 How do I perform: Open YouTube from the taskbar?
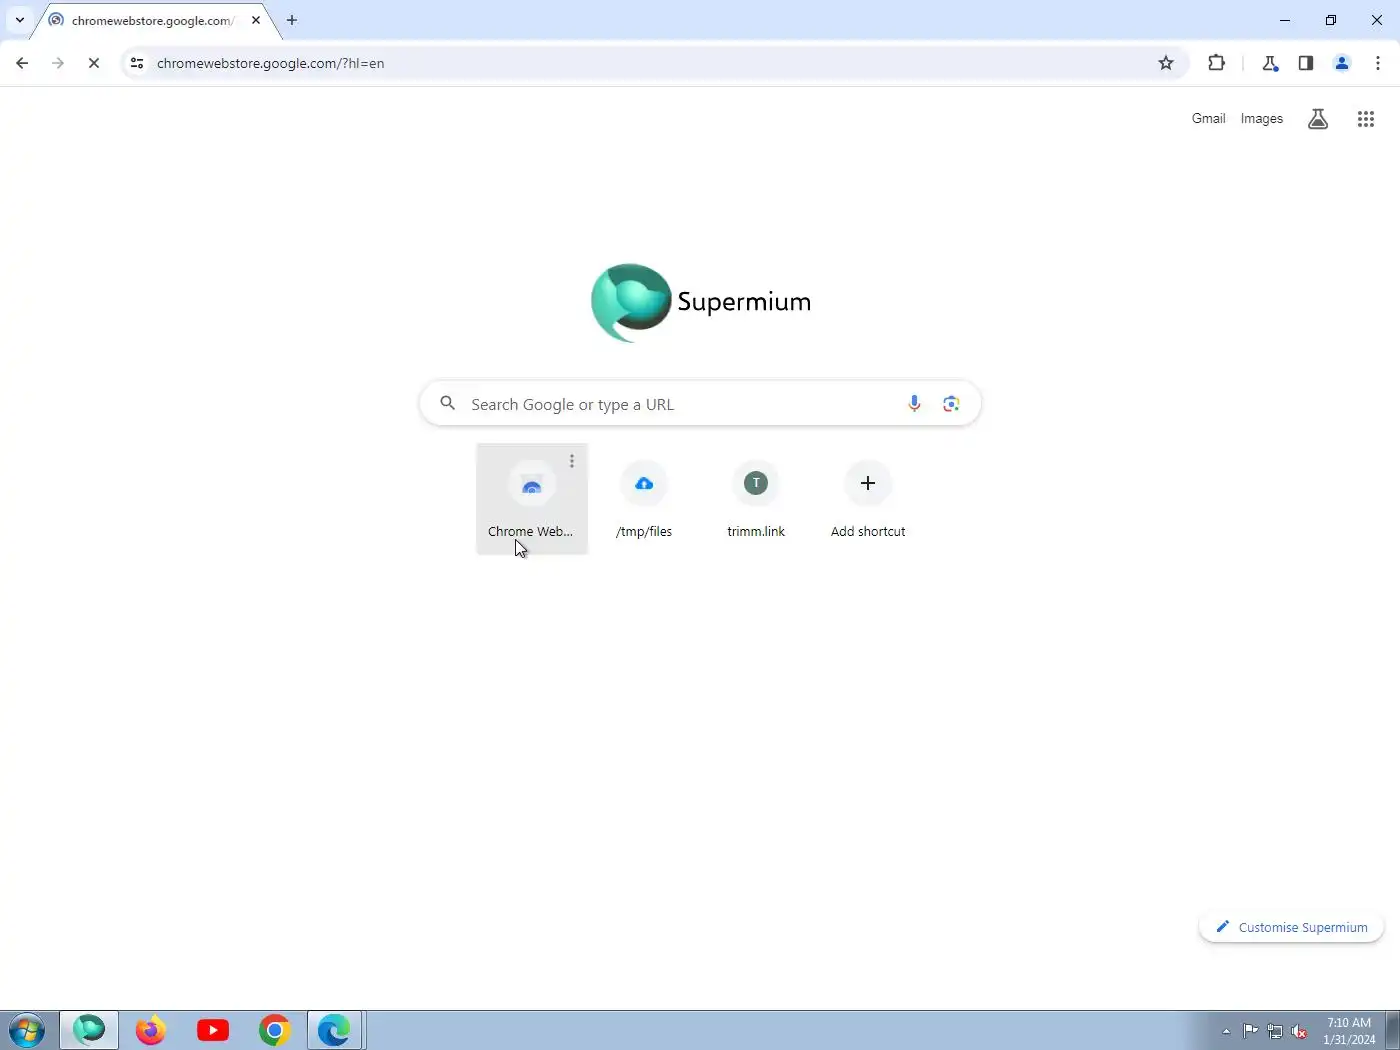[213, 1030]
